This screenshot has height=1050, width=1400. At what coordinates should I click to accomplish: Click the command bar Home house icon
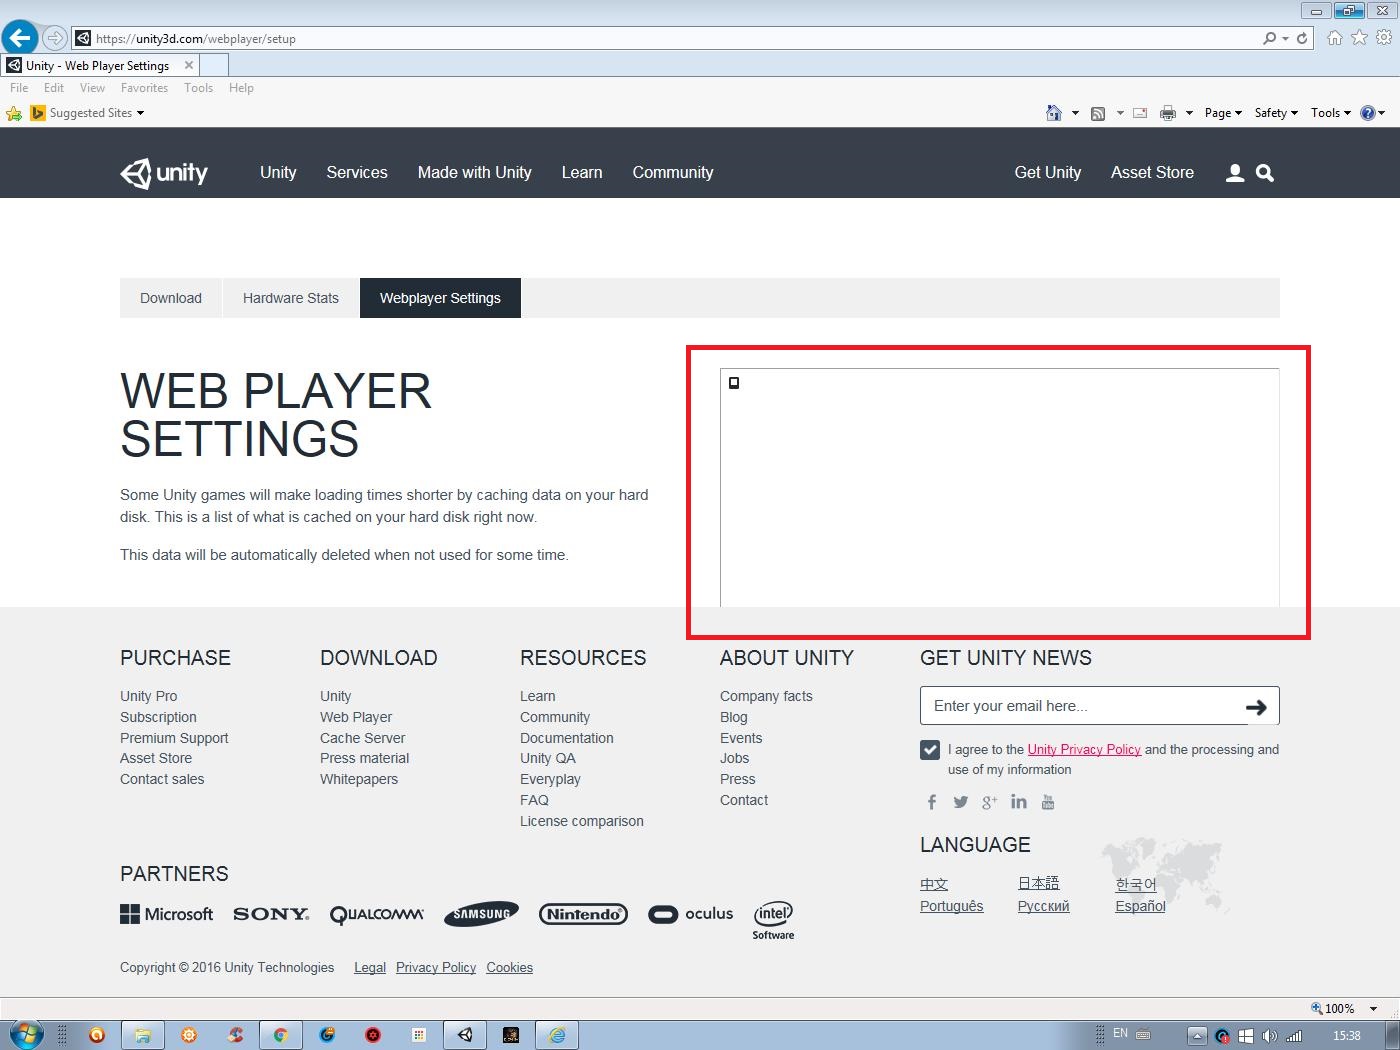pyautogui.click(x=1053, y=113)
